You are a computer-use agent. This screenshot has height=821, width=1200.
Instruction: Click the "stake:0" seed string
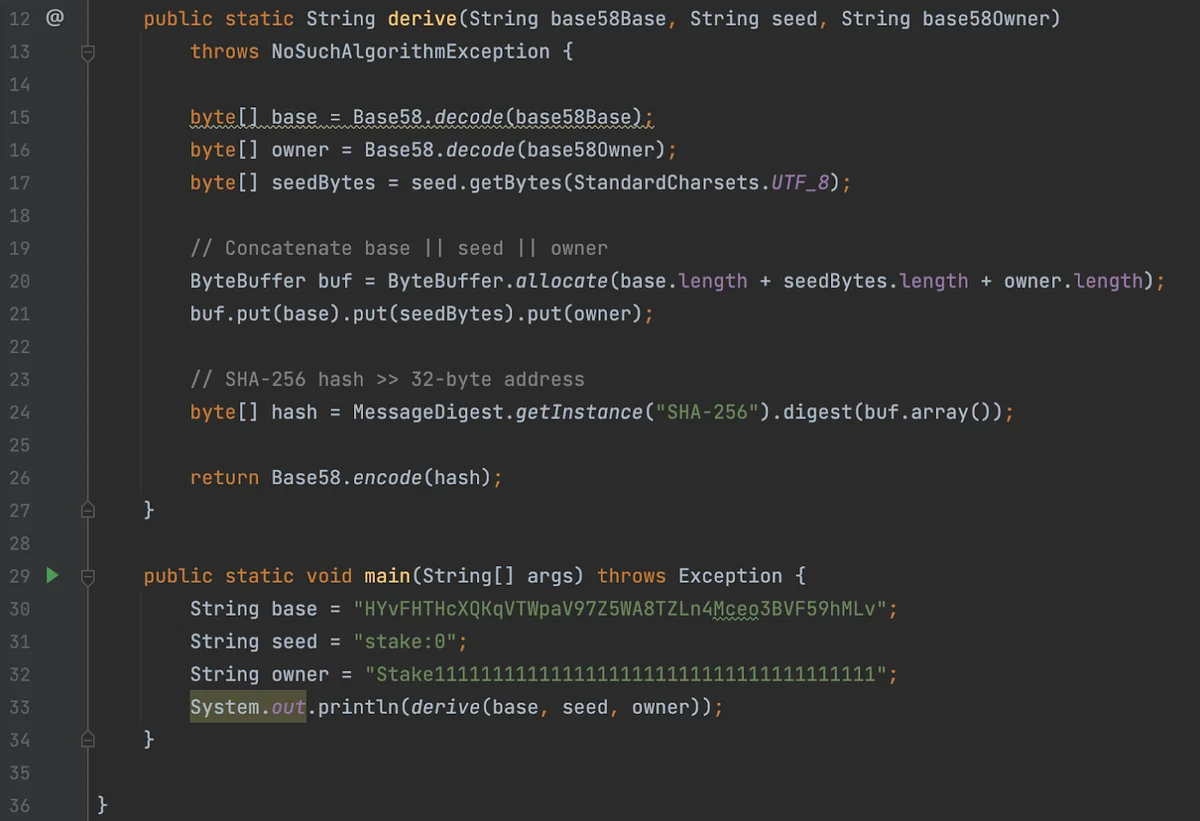[410, 642]
